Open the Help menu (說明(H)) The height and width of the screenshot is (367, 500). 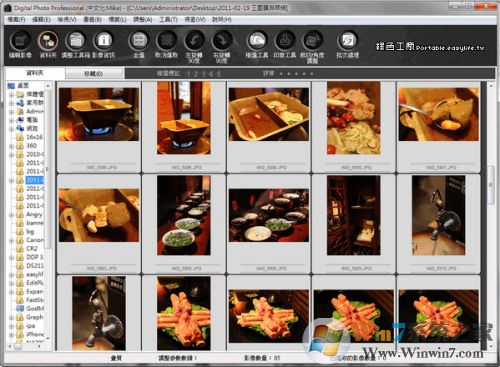tap(222, 20)
